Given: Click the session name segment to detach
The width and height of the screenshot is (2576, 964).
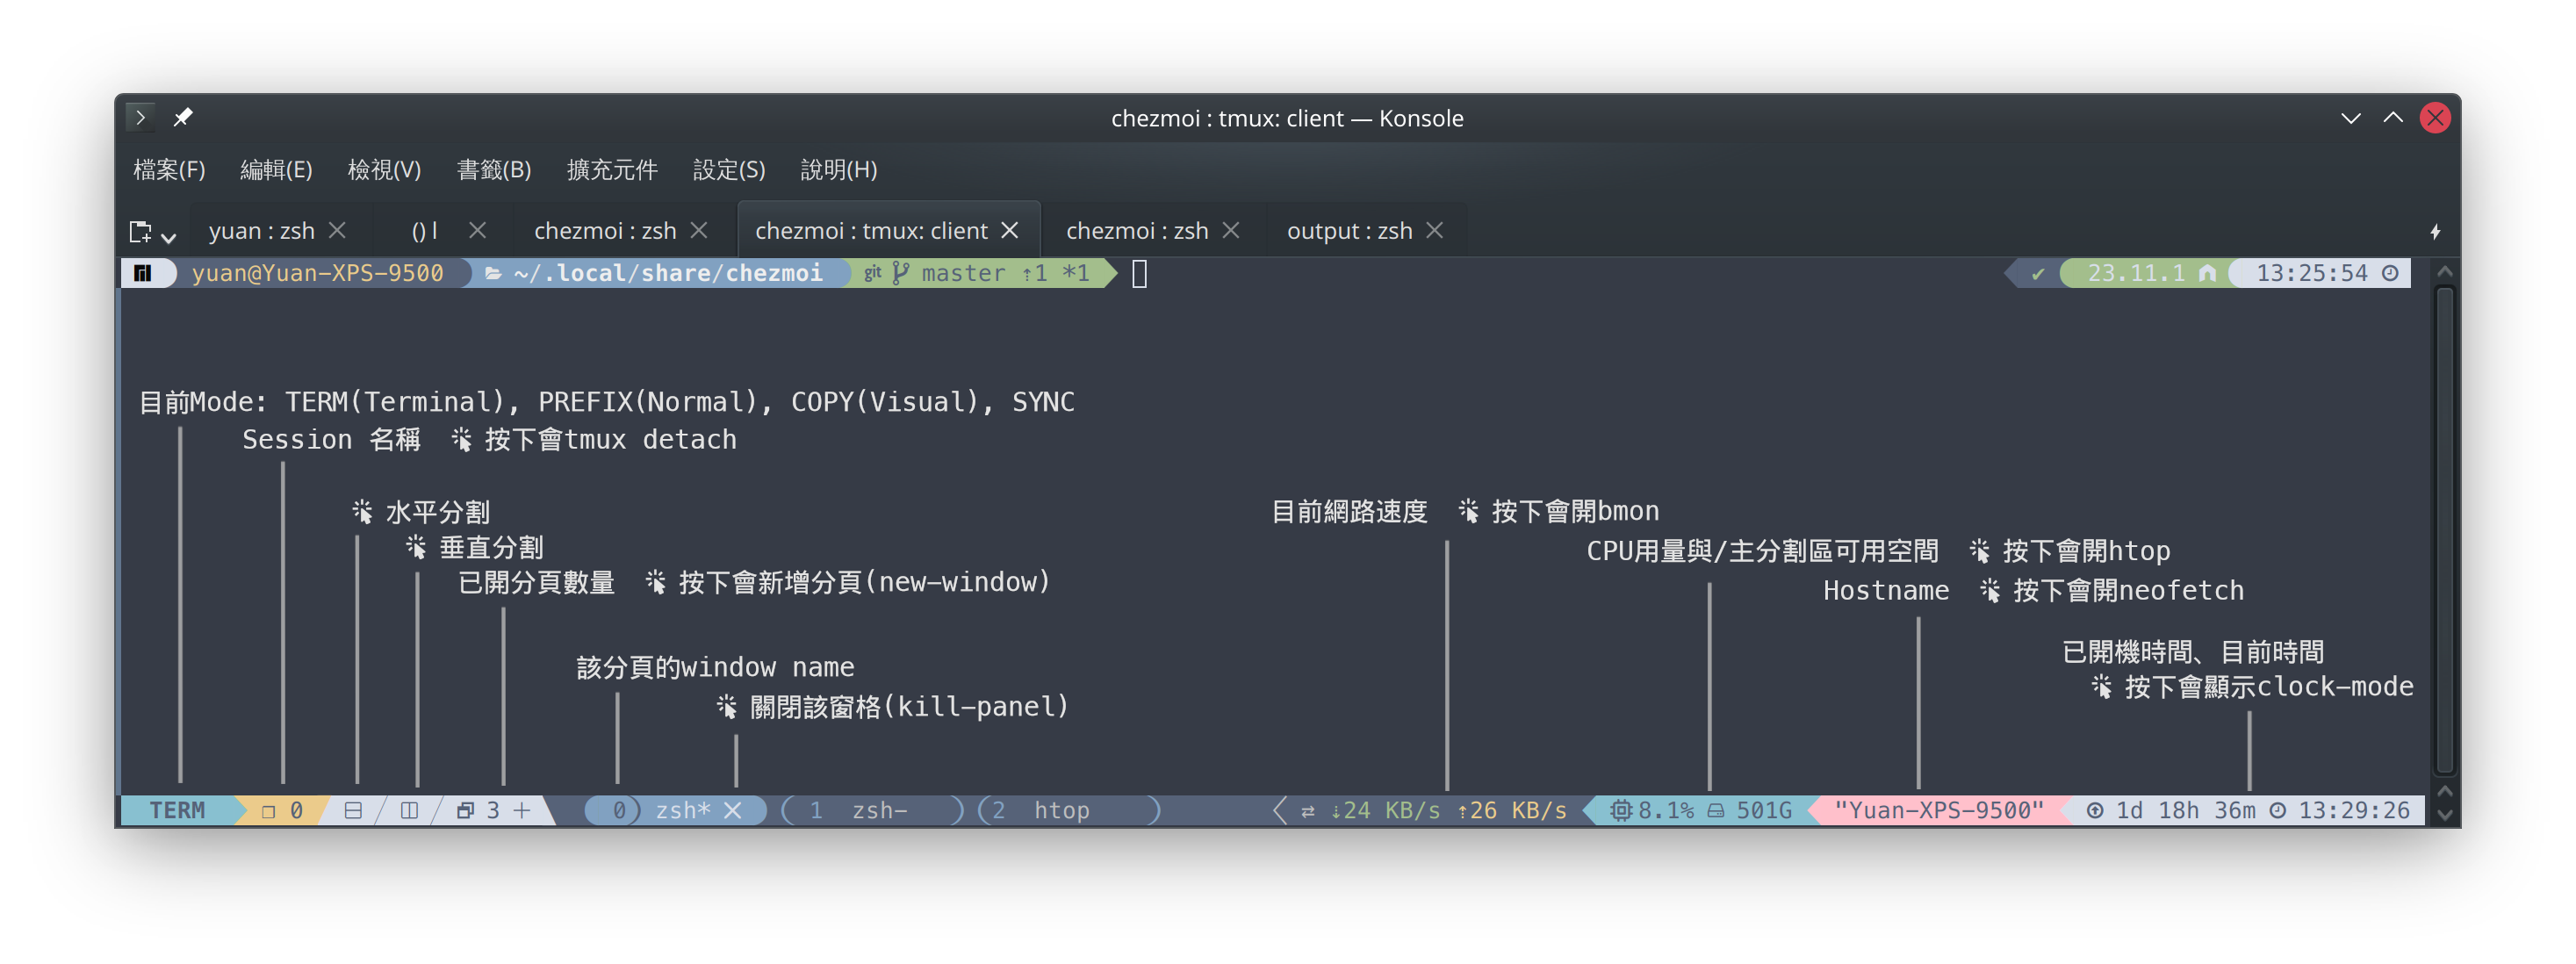Looking at the screenshot, I should [283, 810].
